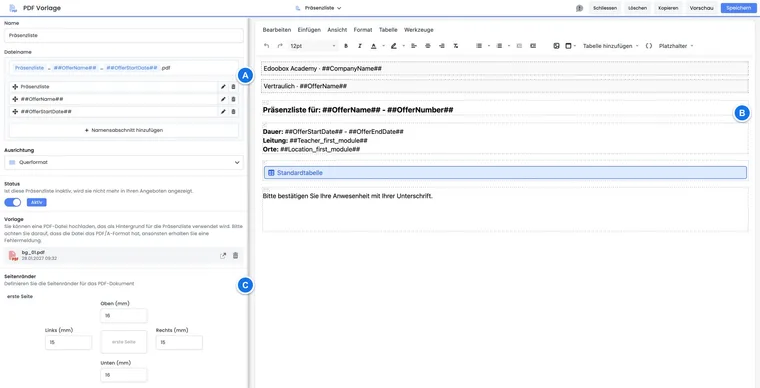Image resolution: width=760 pixels, height=388 pixels.
Task: Delete the uploaded bg_01.pdf file
Action: [x=236, y=256]
